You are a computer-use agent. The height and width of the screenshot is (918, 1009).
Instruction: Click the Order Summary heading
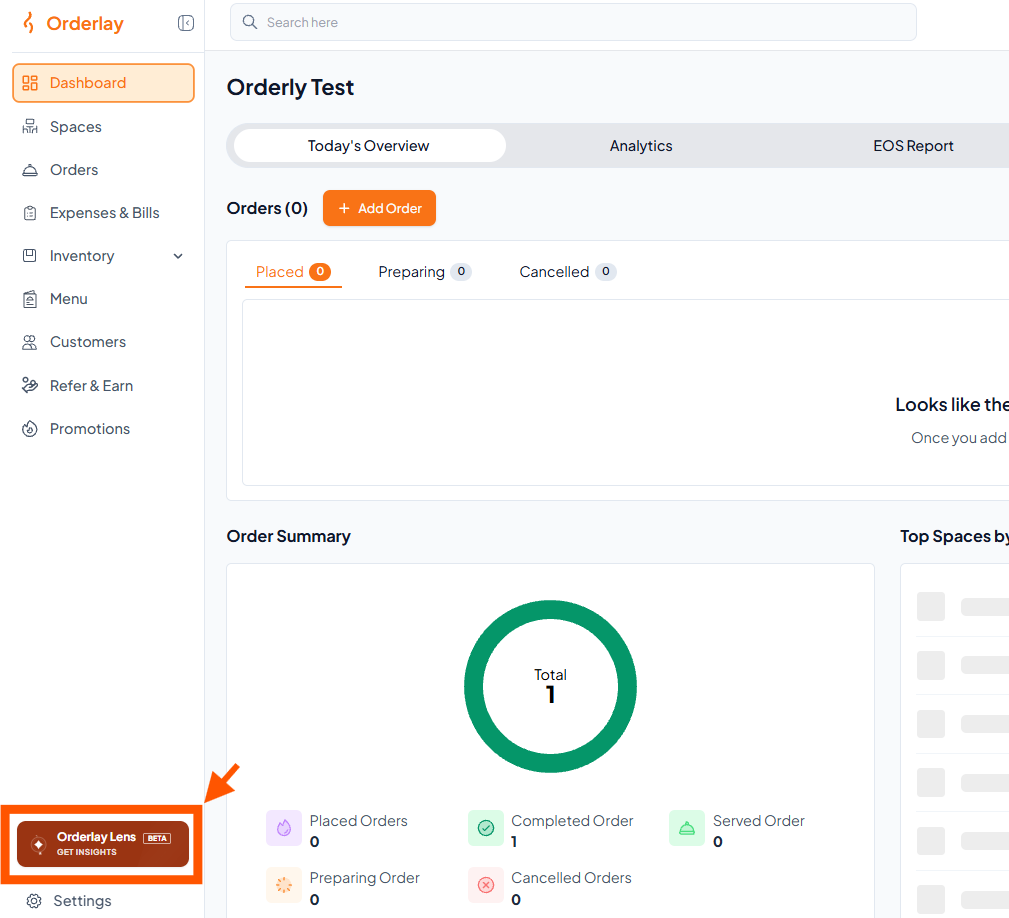click(288, 537)
